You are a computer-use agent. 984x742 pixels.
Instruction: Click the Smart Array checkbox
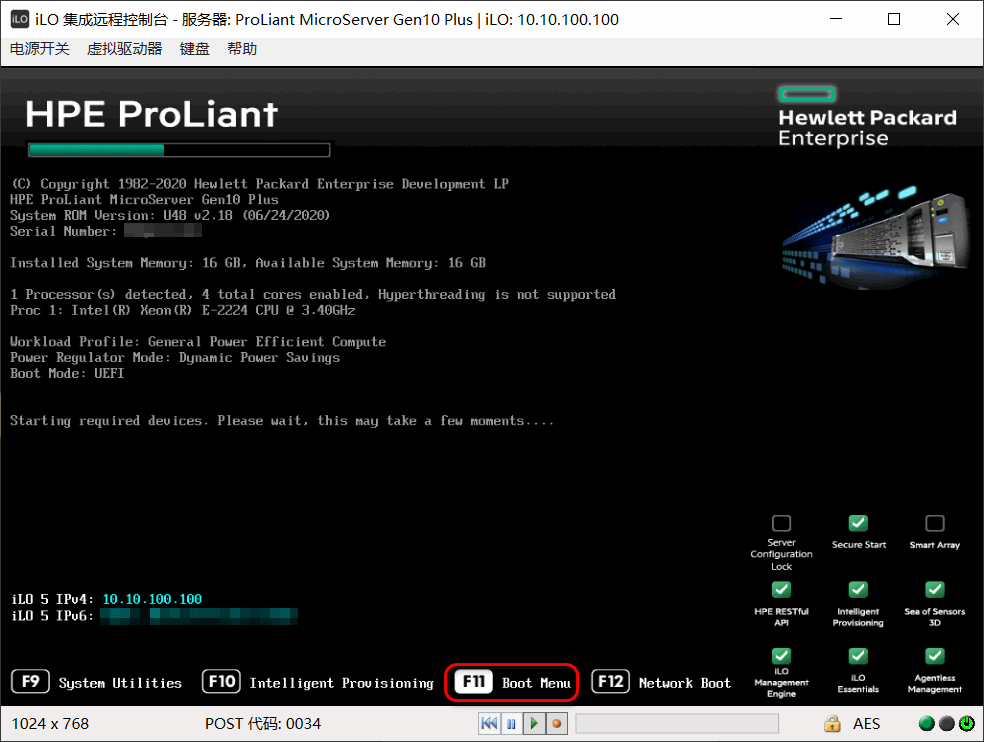coord(934,524)
